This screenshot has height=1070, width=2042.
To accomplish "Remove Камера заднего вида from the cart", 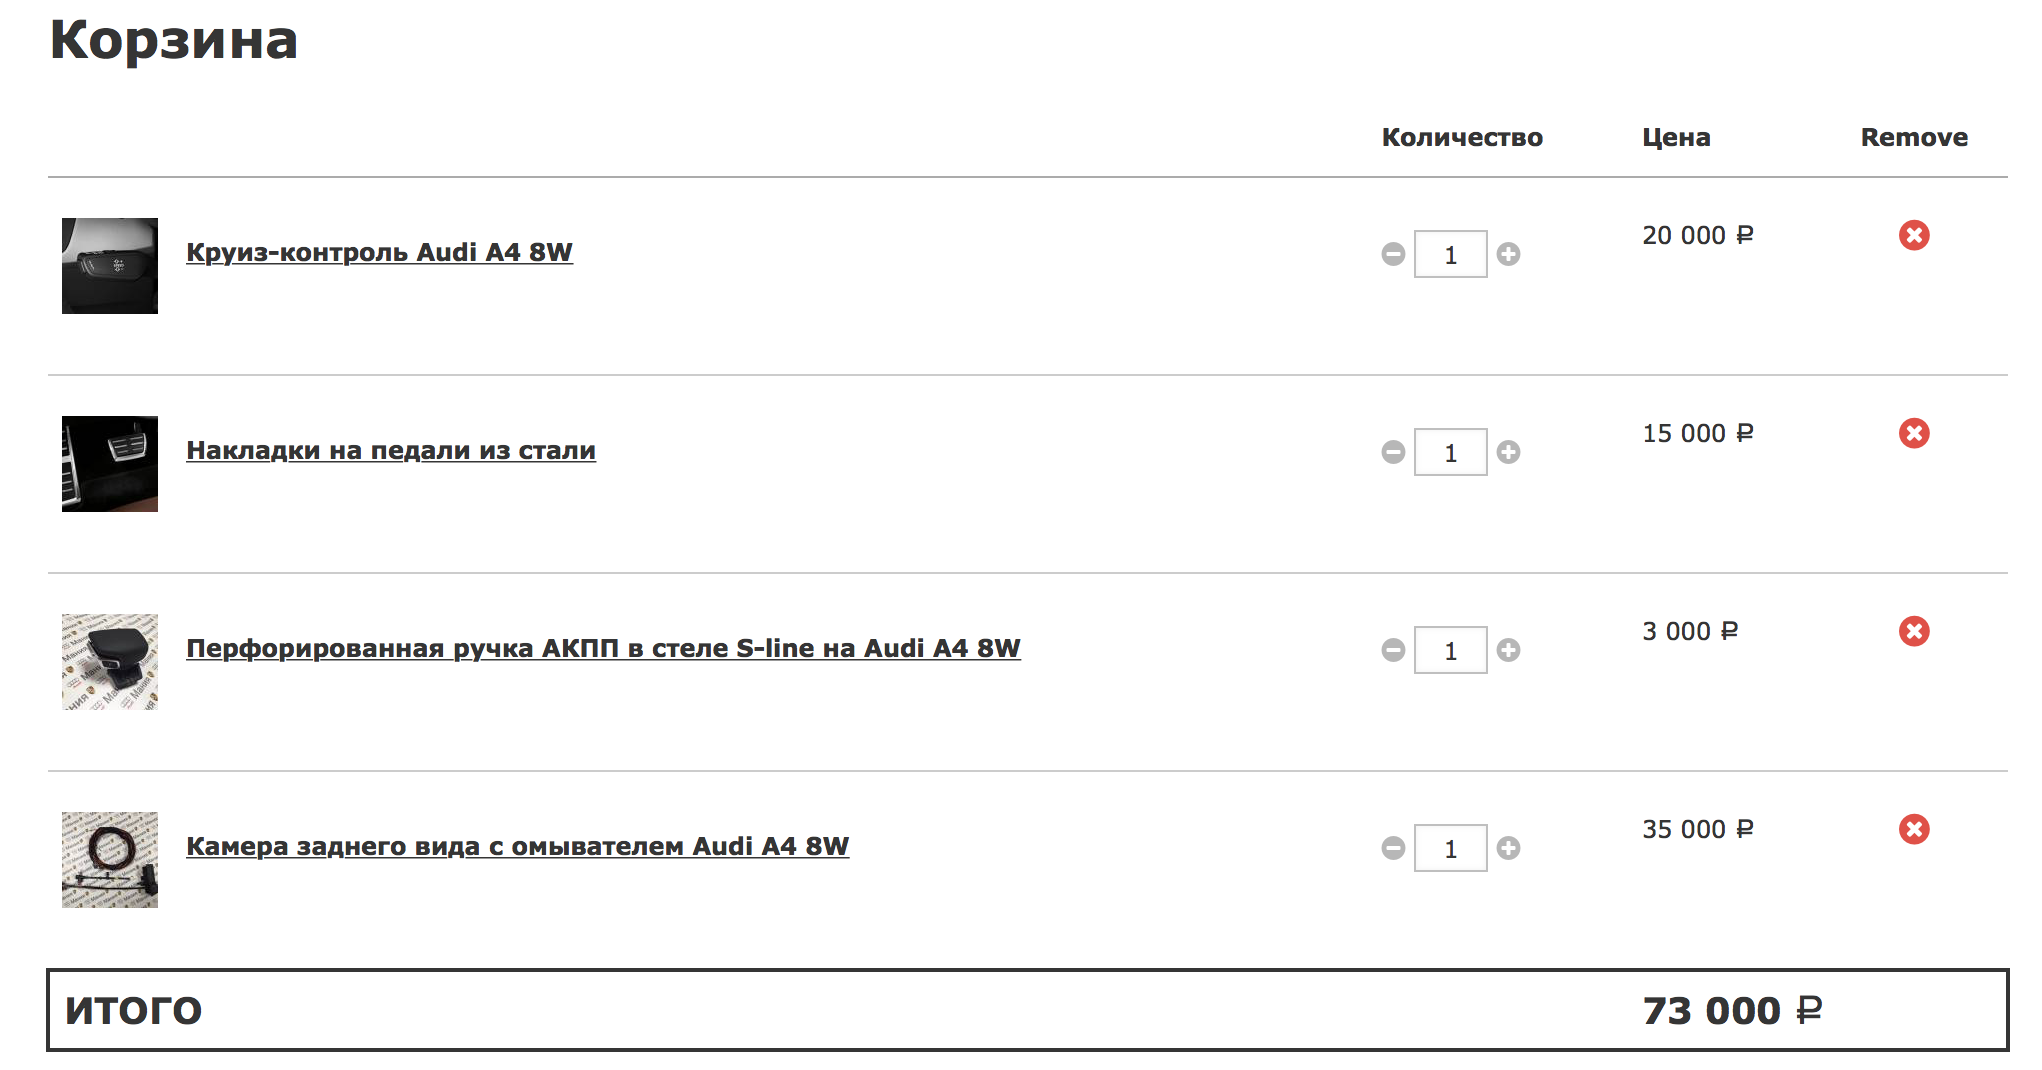I will [x=1914, y=829].
